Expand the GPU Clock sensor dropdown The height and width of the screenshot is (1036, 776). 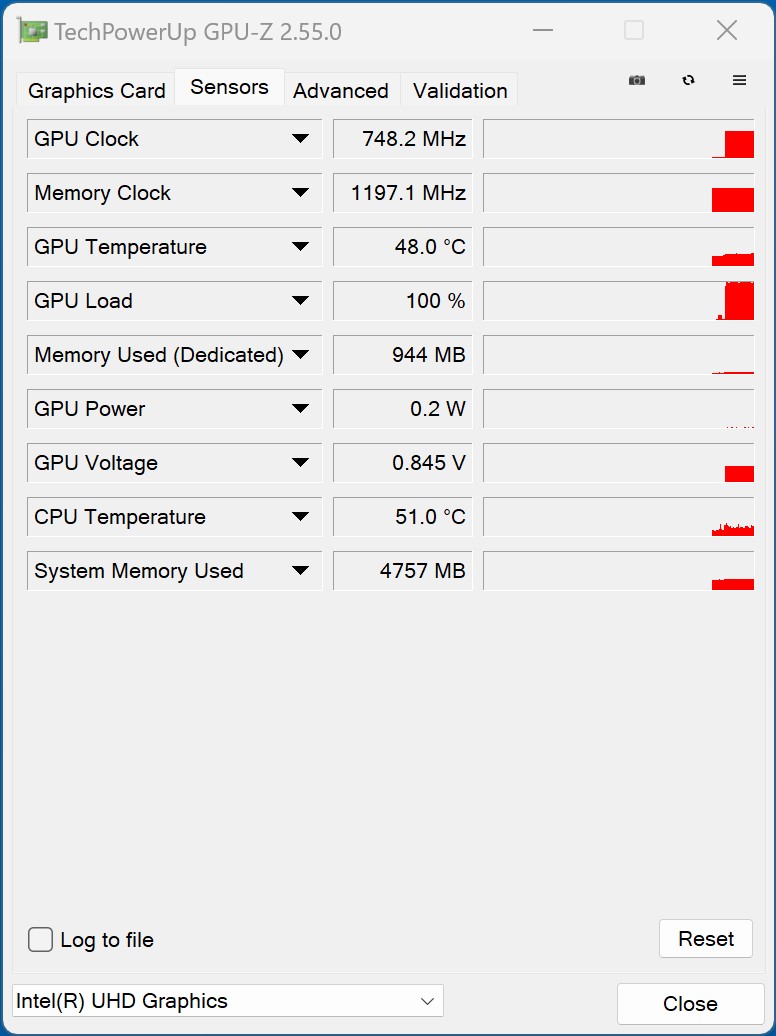300,139
